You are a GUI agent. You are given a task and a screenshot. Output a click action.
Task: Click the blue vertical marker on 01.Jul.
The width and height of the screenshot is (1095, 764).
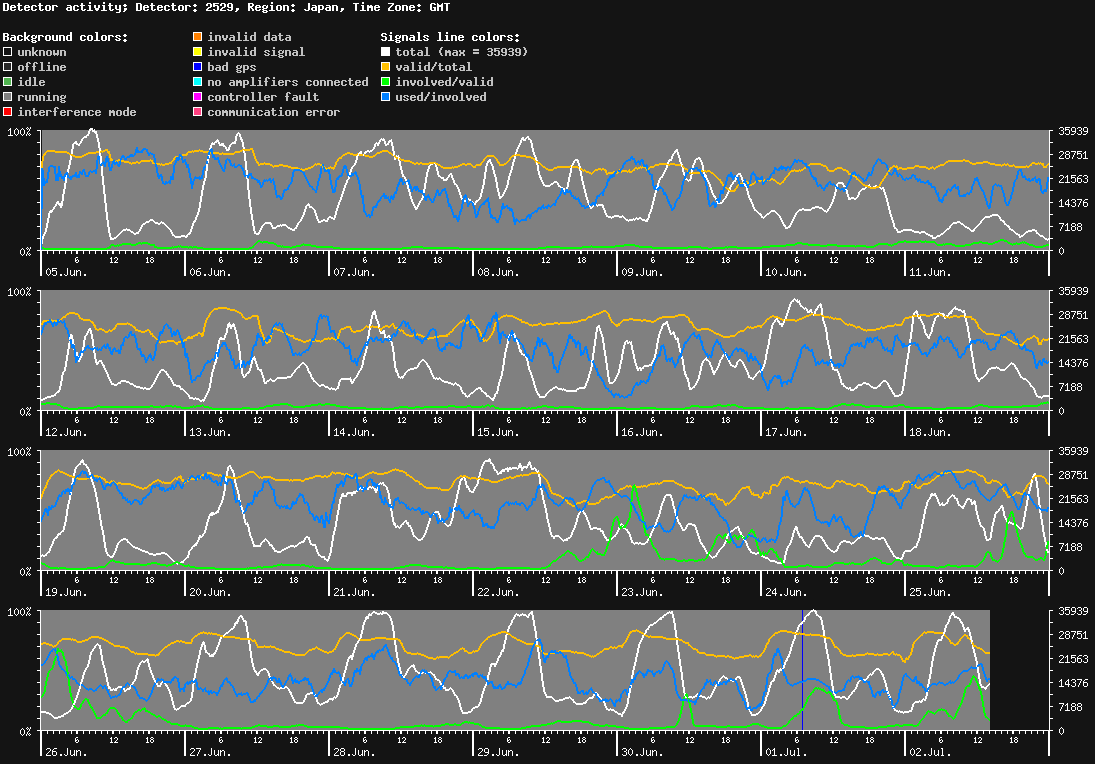pyautogui.click(x=802, y=670)
